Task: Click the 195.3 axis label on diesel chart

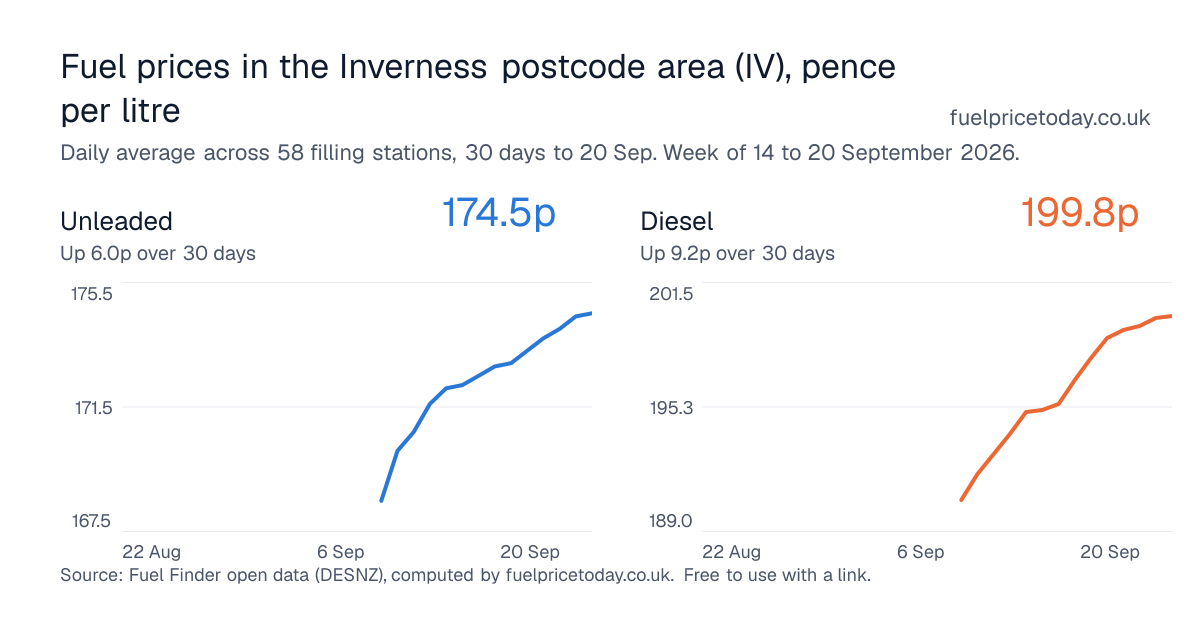Action: coord(672,408)
